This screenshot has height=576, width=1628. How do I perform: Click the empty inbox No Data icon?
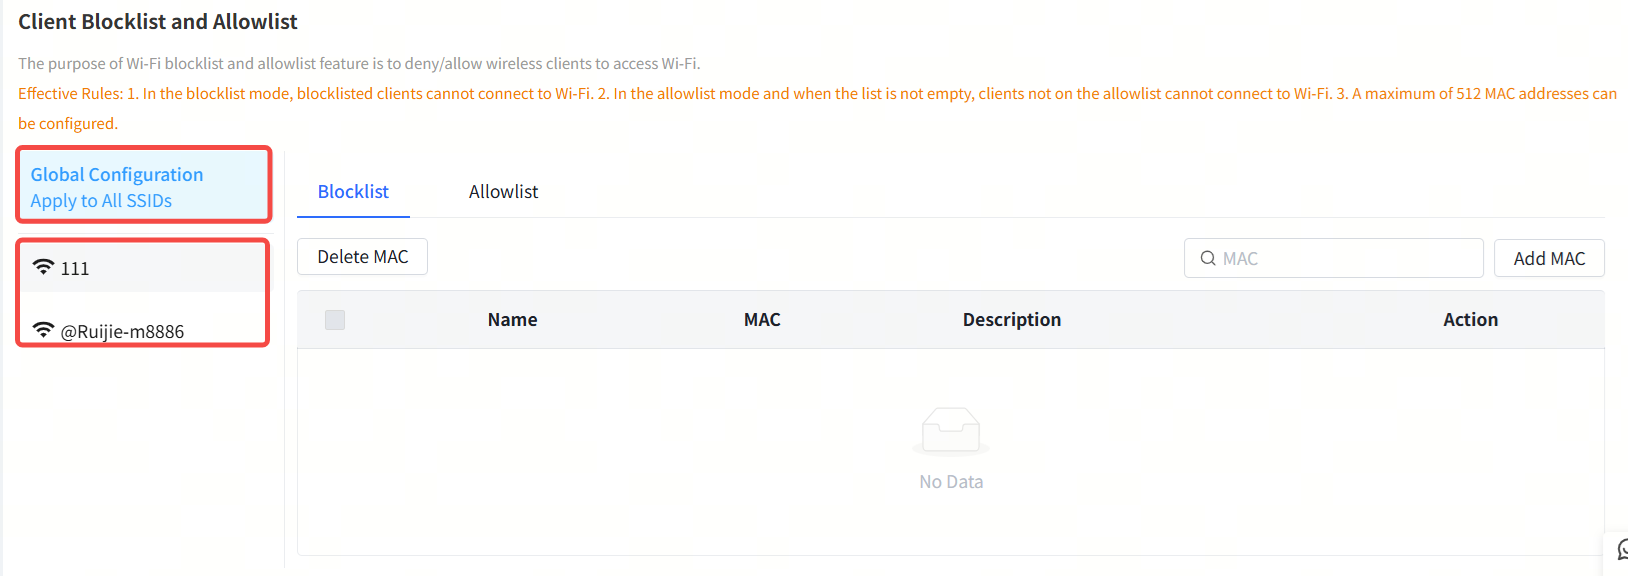(951, 432)
